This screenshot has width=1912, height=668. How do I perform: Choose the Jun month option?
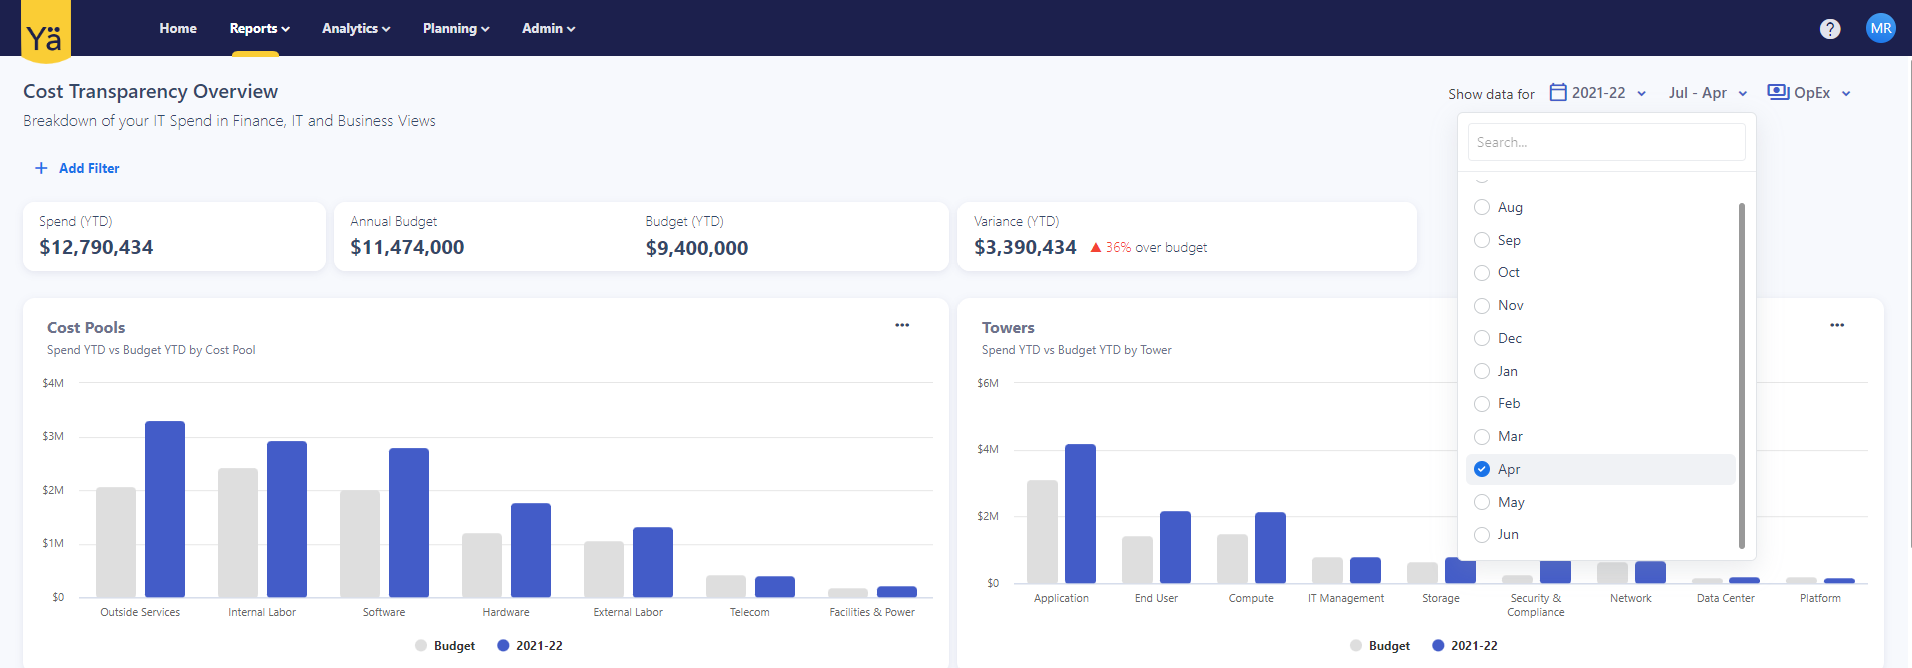coord(1508,535)
